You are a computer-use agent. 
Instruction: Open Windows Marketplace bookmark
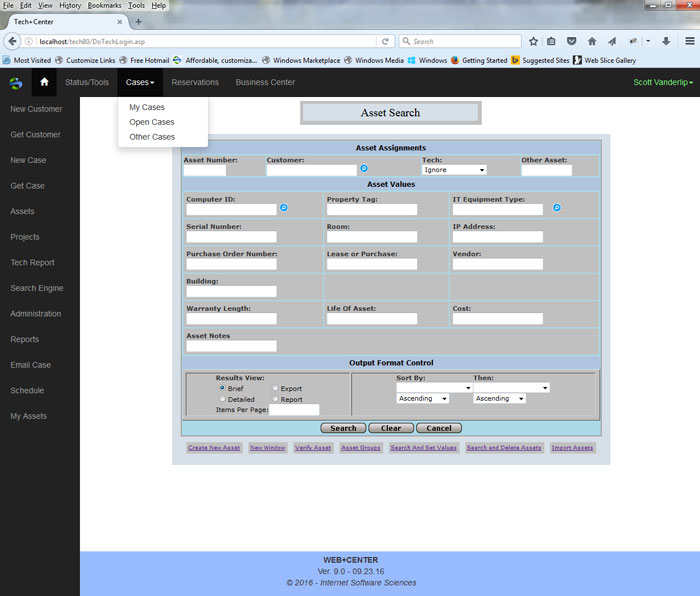coord(301,60)
